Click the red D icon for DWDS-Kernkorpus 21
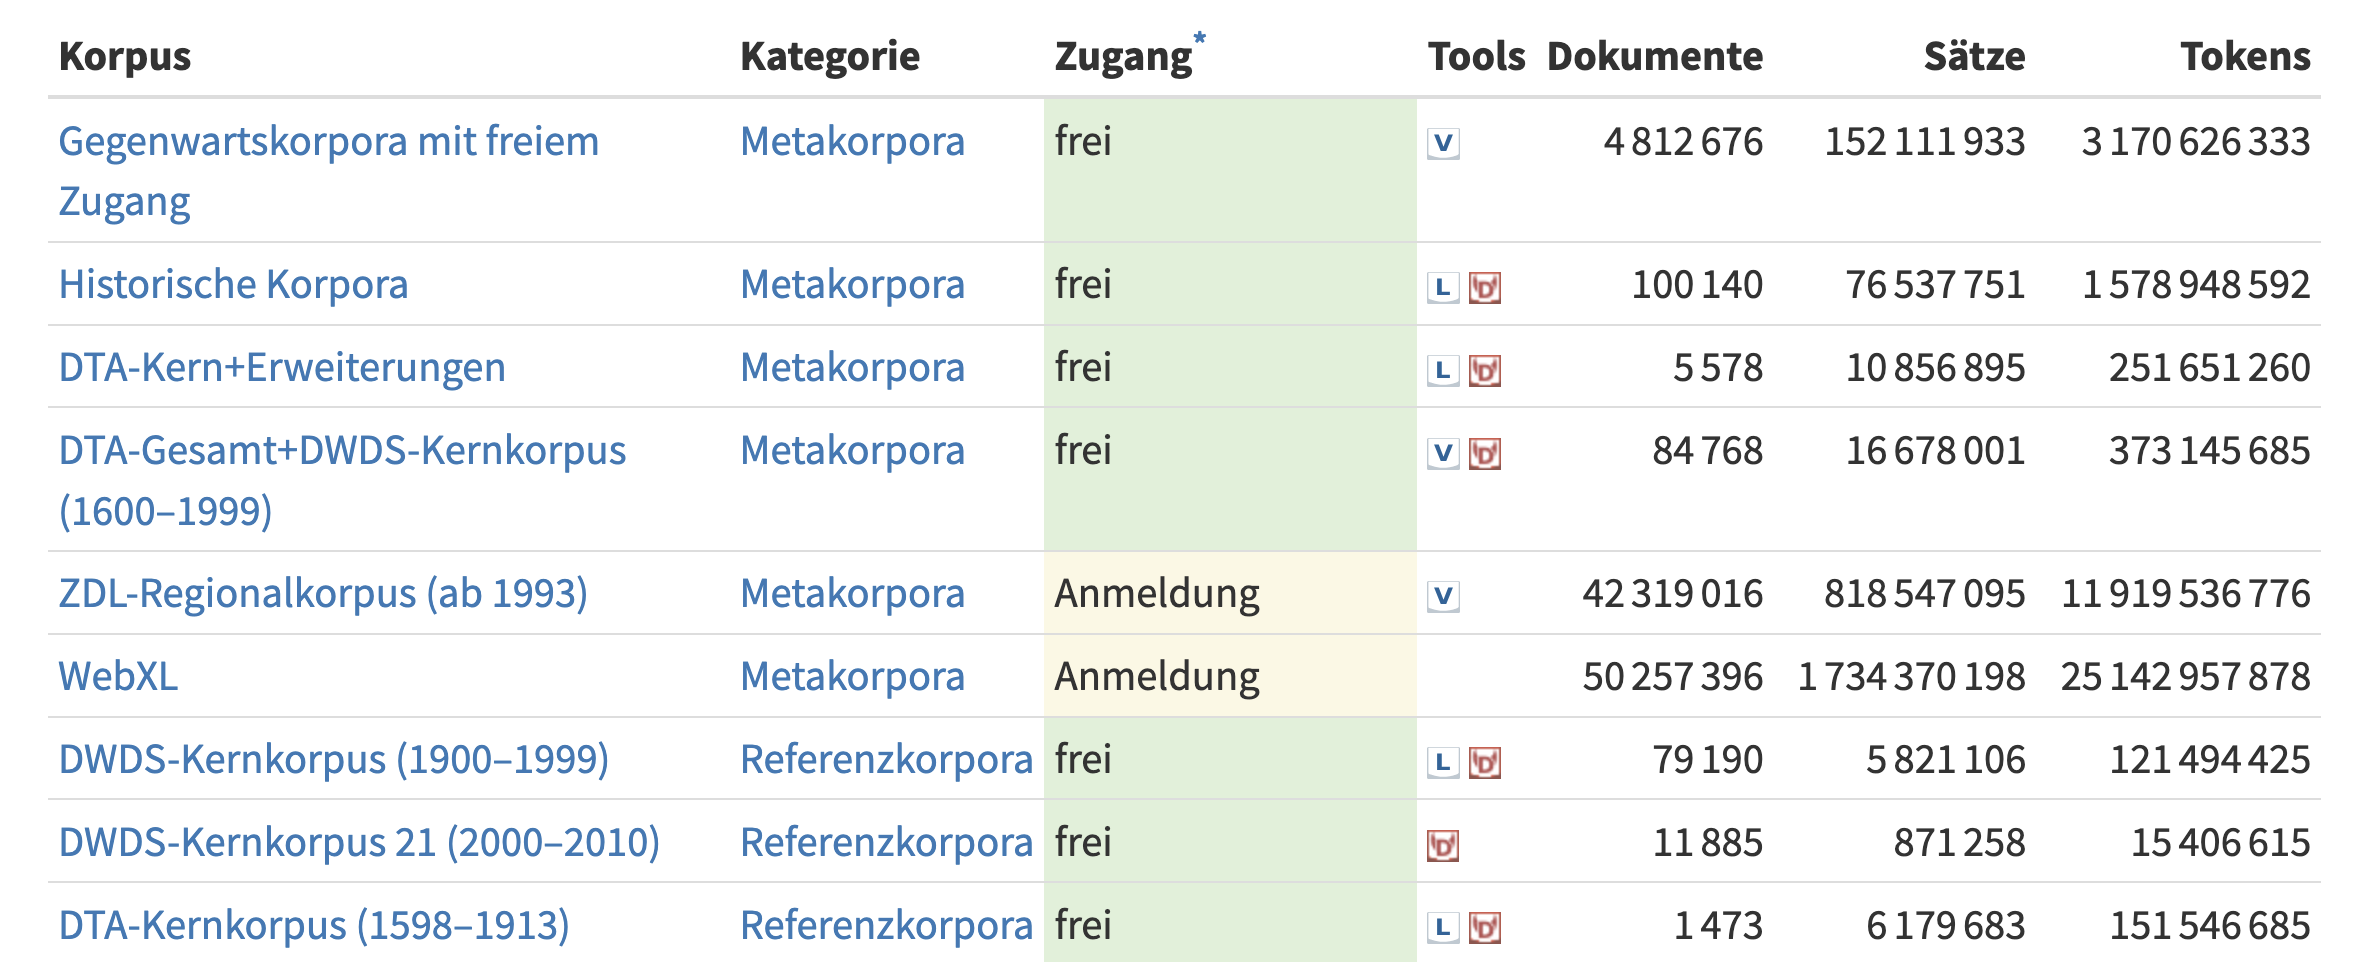This screenshot has width=2368, height=962. point(1443,846)
